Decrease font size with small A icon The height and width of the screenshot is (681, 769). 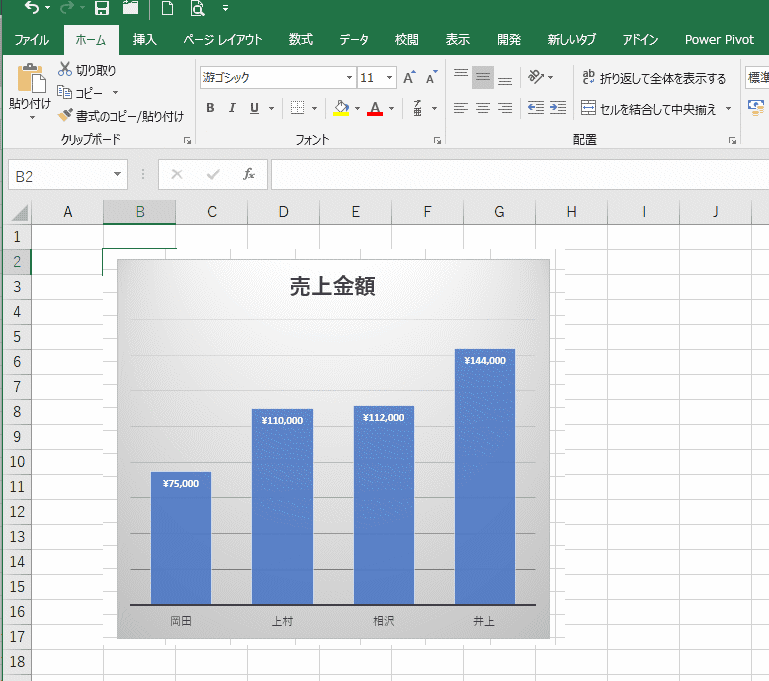(432, 77)
